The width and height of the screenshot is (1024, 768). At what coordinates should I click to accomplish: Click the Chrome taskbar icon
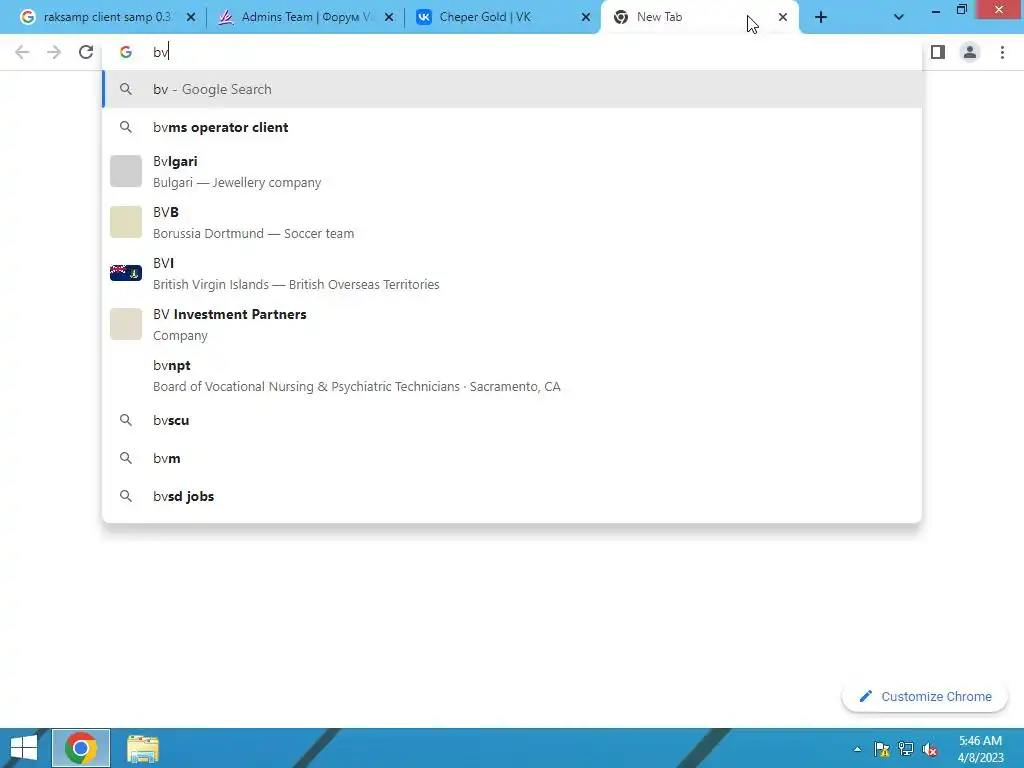point(81,748)
